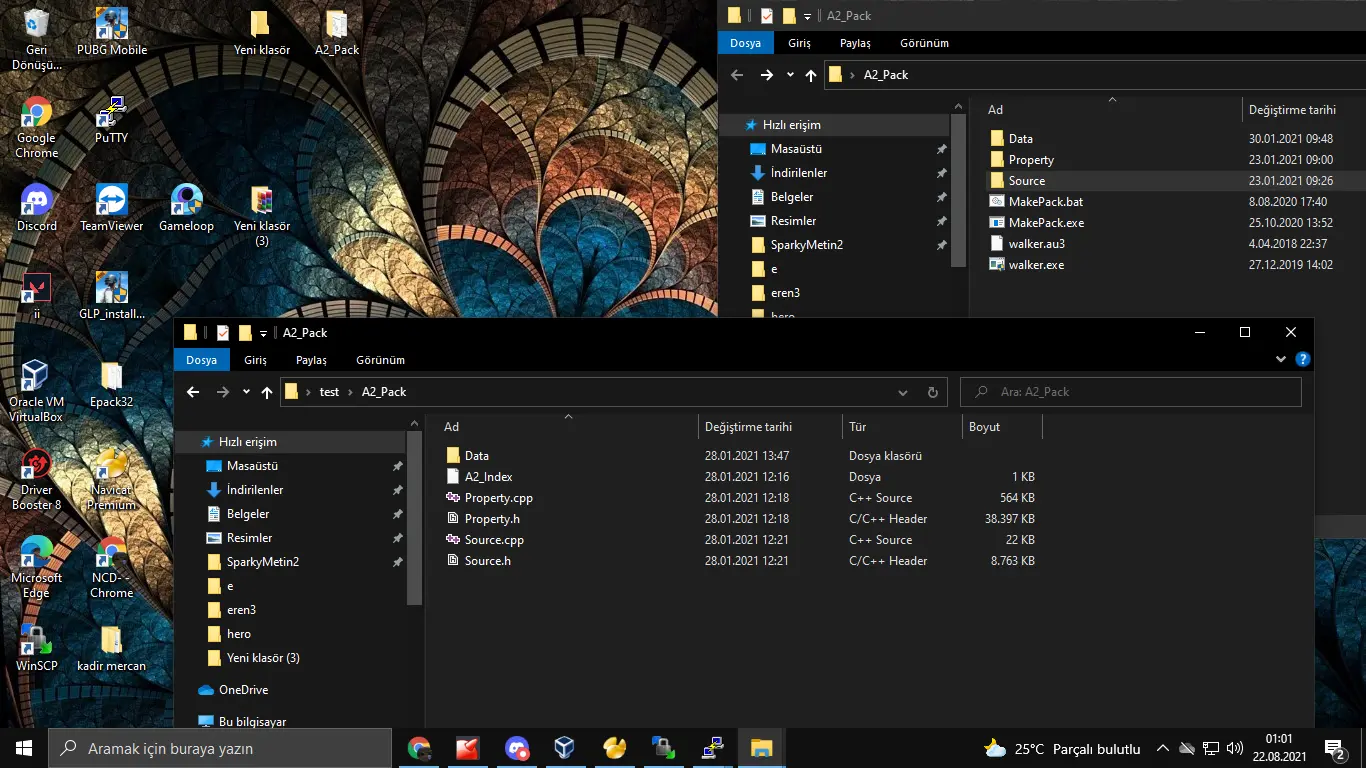Open VirtualBox from the taskbar
Viewport: 1366px width, 768px height.
coord(565,748)
